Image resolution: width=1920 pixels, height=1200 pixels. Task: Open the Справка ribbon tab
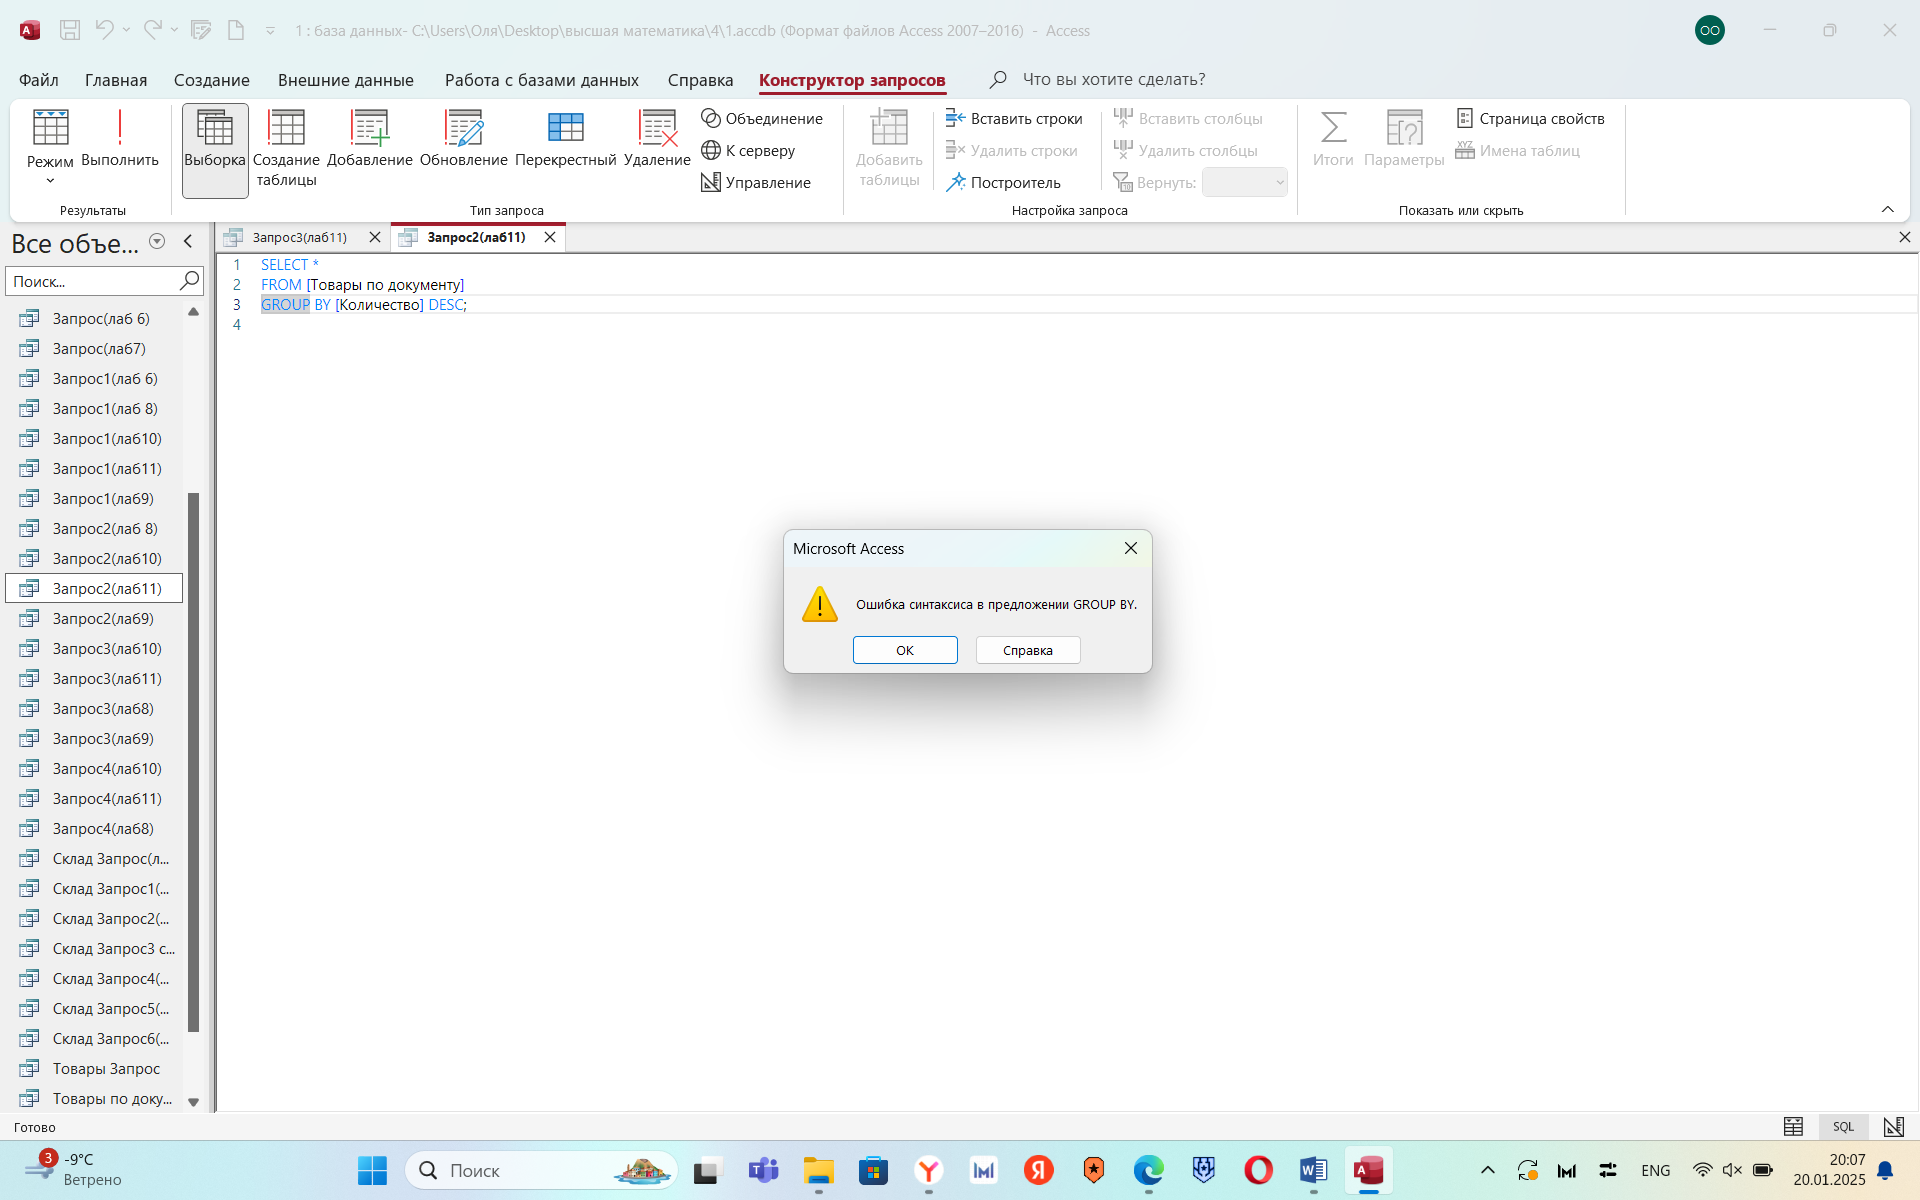pos(701,80)
